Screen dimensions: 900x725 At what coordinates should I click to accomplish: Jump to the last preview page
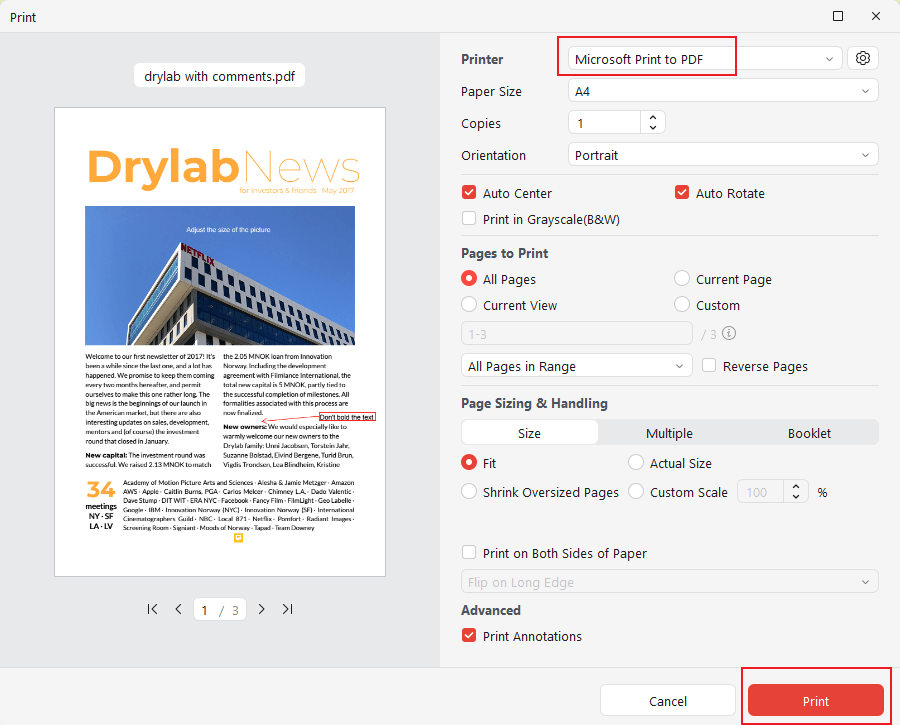(x=287, y=609)
